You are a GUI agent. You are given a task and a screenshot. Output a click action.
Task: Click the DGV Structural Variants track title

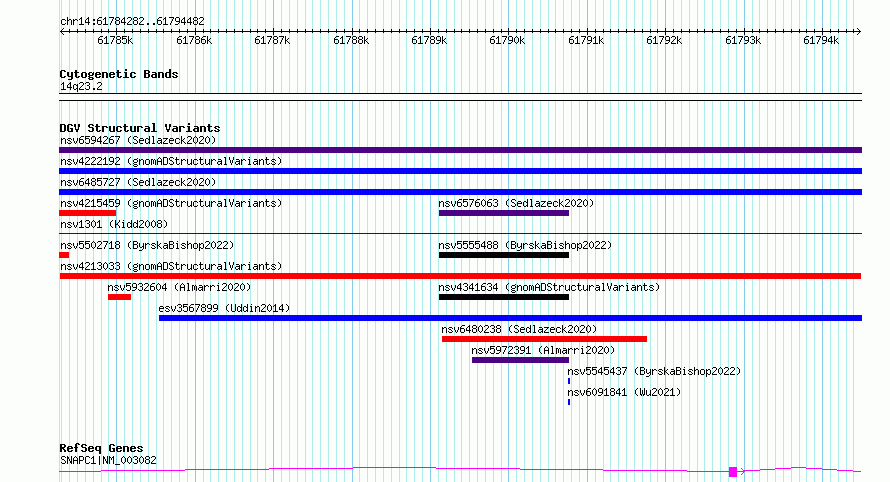click(x=140, y=128)
